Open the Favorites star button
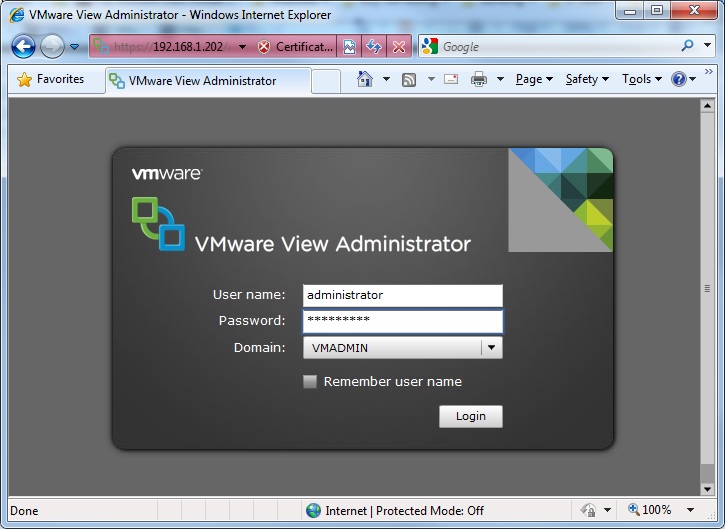The height and width of the screenshot is (529, 725). pos(50,80)
